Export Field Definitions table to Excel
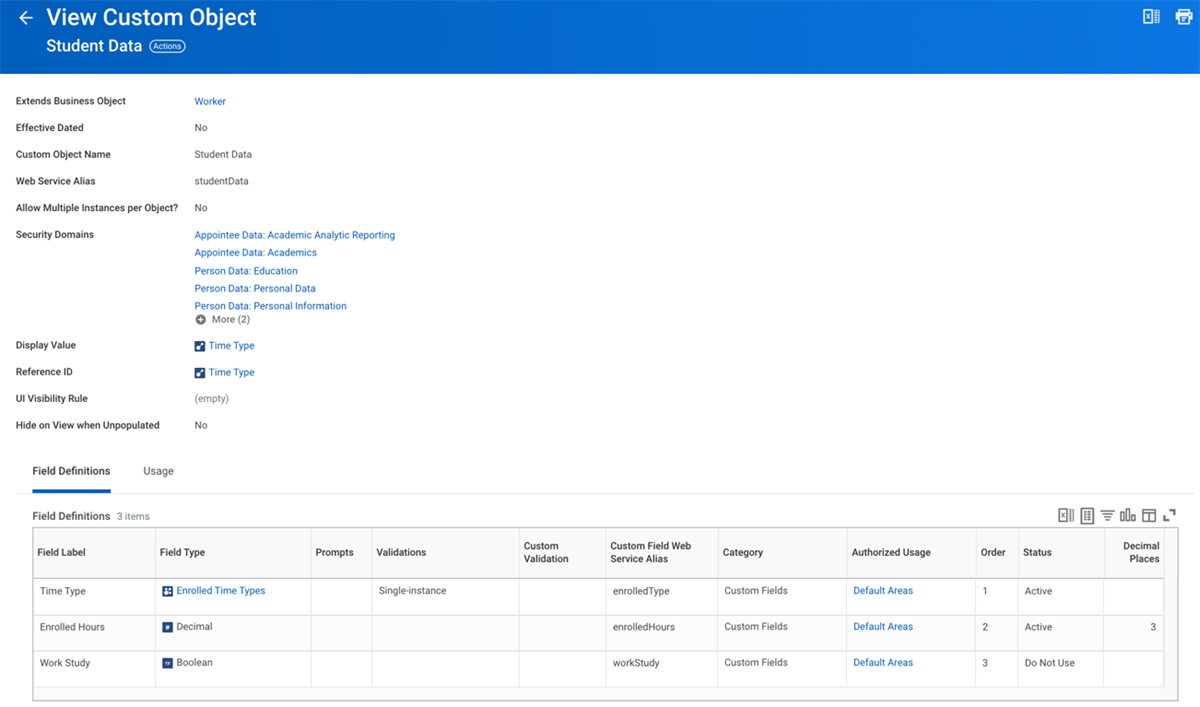The width and height of the screenshot is (1200, 707). [1066, 515]
